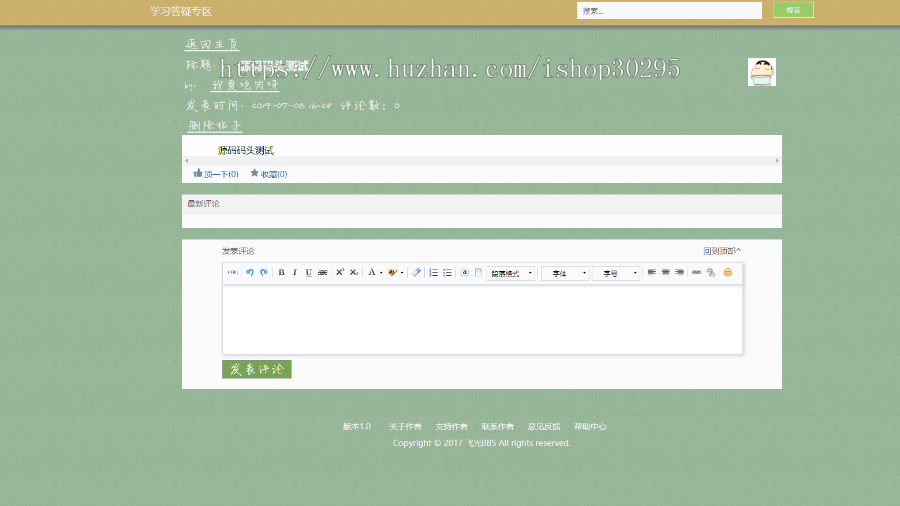900x506 pixels.
Task: Insert an unordered bullet list
Action: [x=448, y=273]
